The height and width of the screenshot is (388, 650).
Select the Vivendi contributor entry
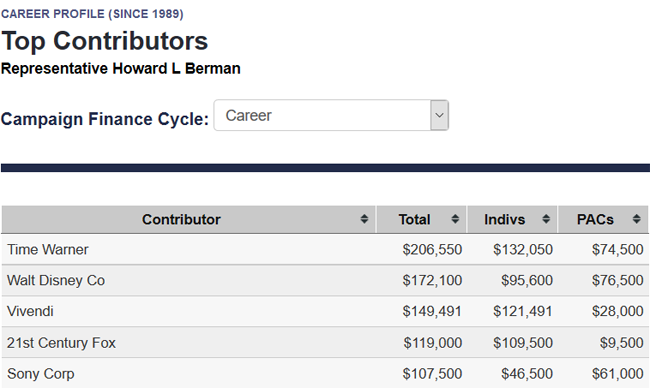30,311
